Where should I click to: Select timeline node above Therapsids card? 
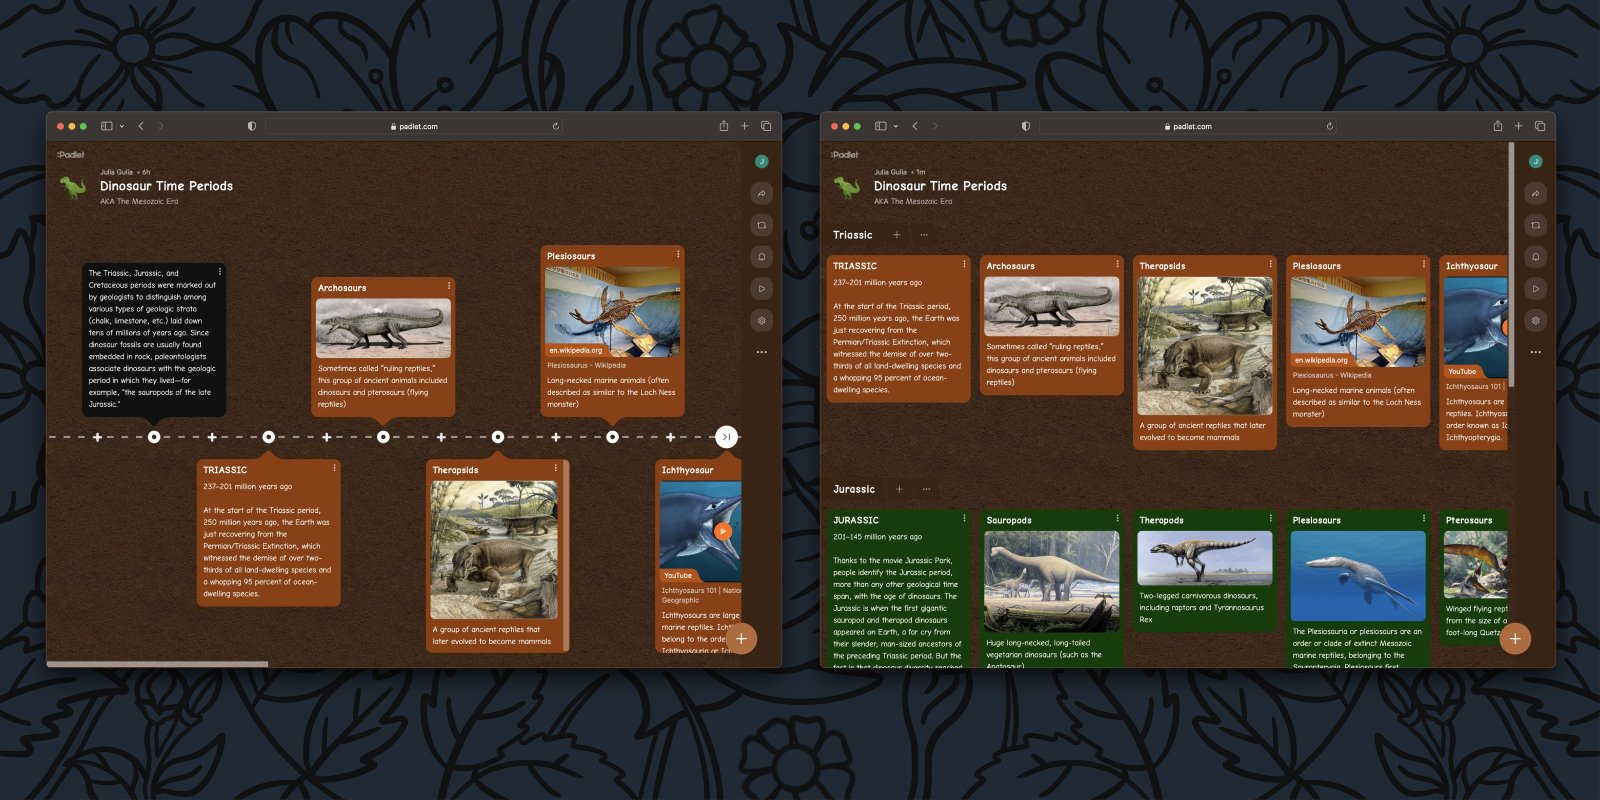coord(498,437)
